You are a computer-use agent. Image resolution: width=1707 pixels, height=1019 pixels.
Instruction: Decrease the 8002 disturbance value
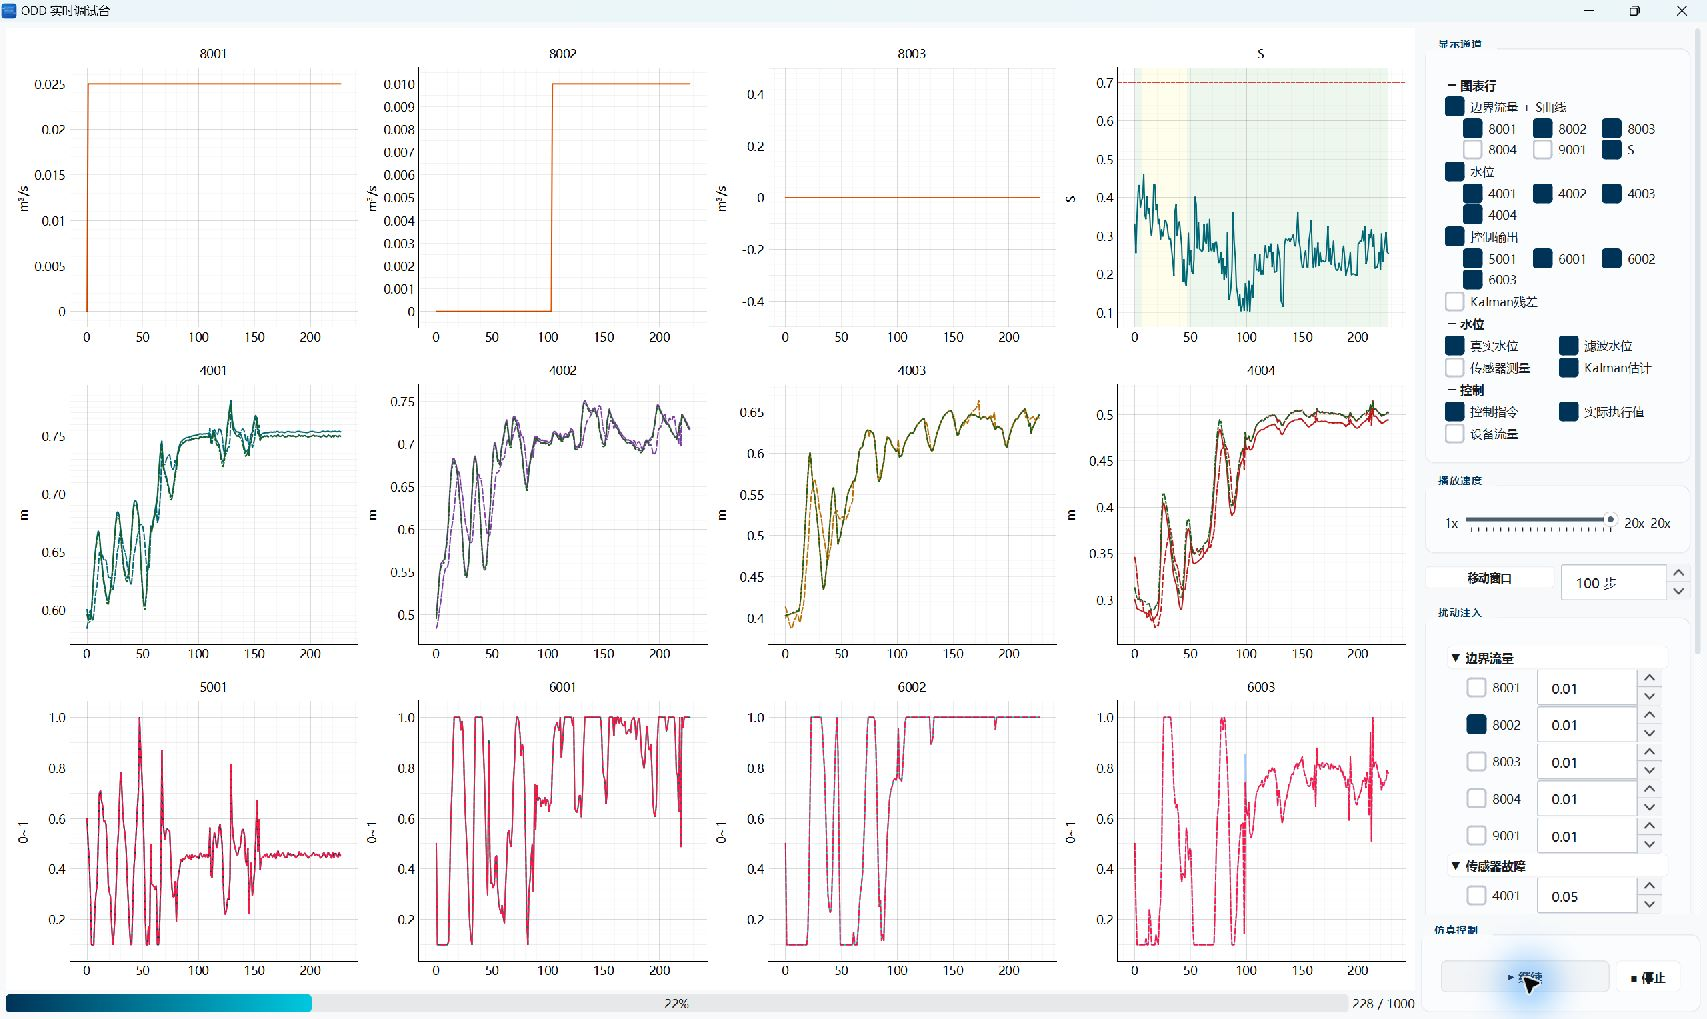click(1650, 733)
